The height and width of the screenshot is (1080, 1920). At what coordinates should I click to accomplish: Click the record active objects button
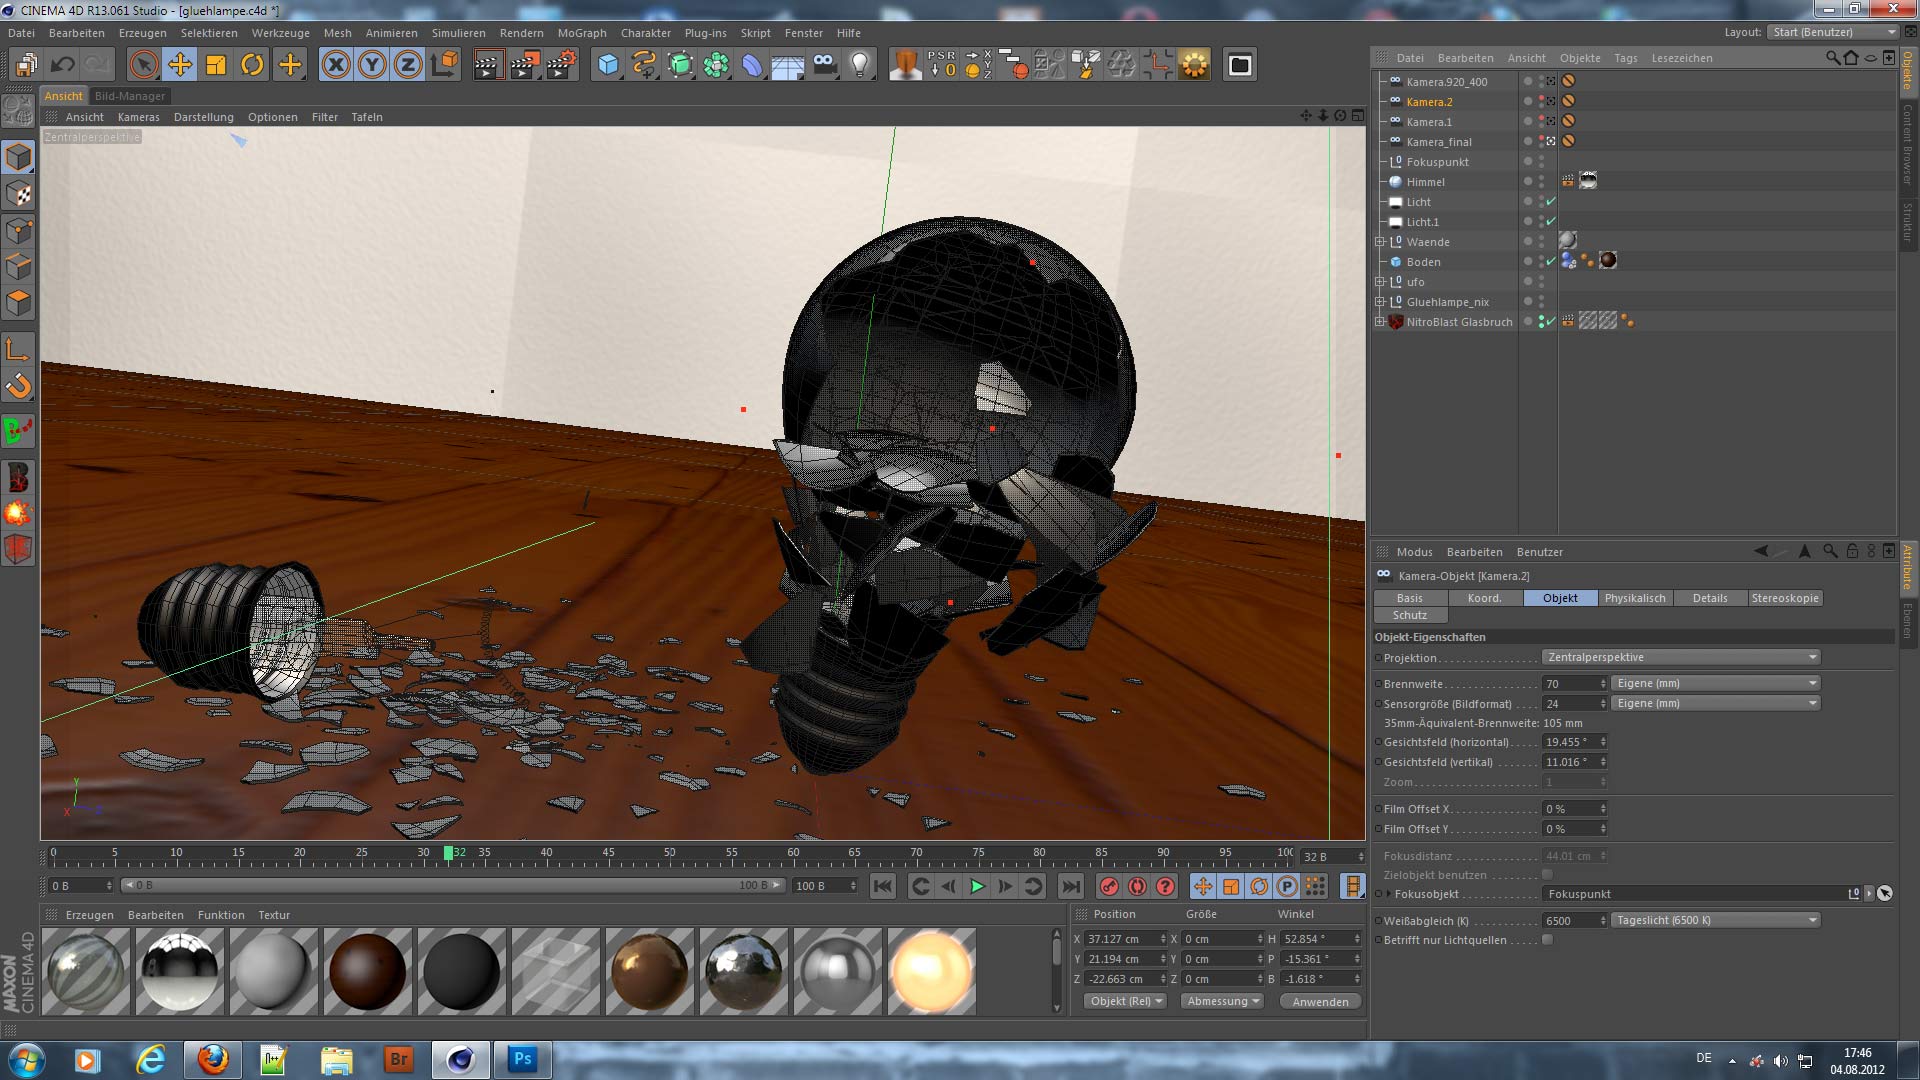point(1109,886)
